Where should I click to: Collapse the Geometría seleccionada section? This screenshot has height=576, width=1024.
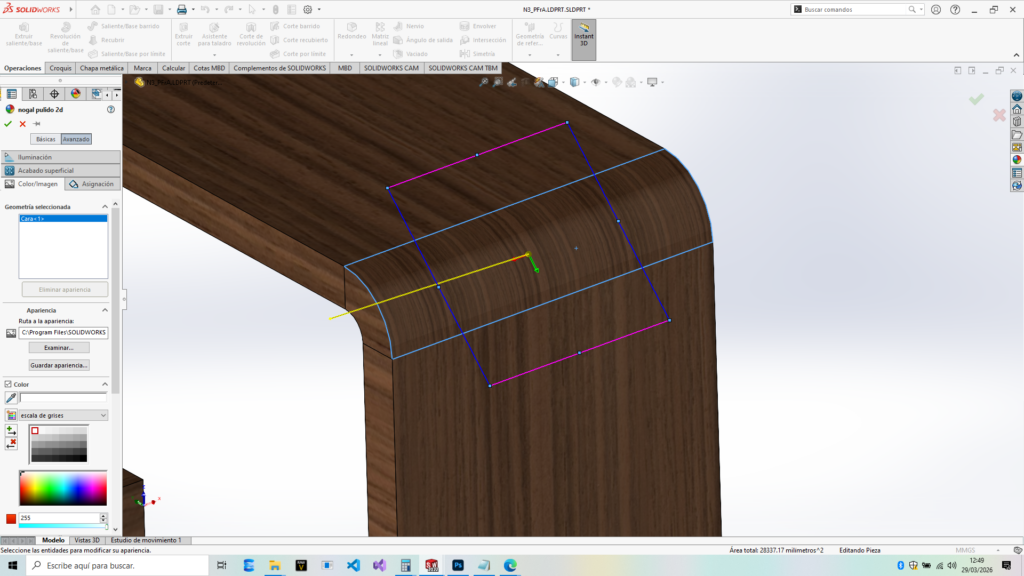coord(104,207)
